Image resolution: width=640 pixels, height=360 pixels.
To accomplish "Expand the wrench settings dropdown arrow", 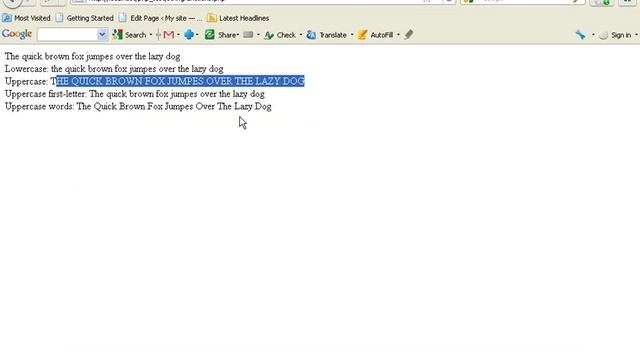I will [x=593, y=35].
